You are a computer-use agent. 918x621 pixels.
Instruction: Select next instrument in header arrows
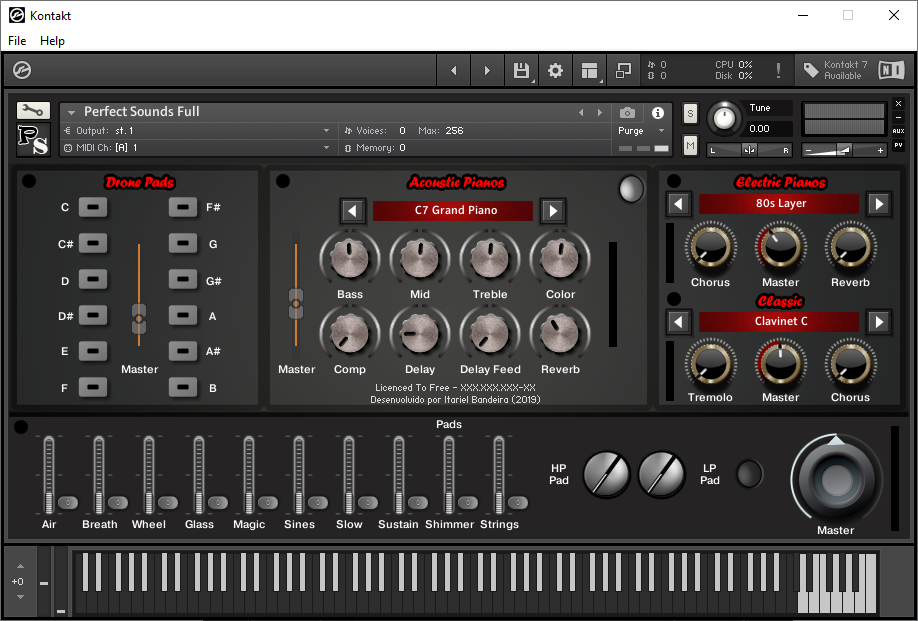600,112
